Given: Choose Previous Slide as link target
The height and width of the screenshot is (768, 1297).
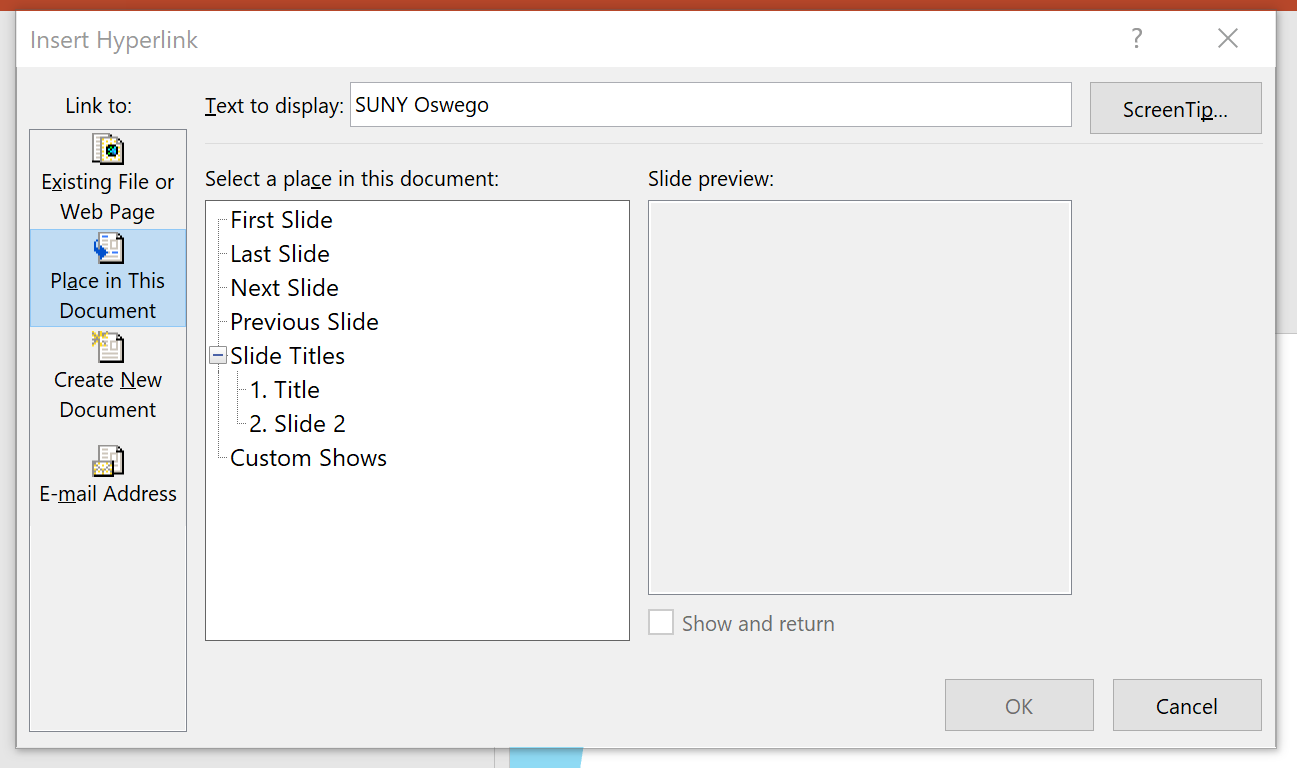Looking at the screenshot, I should click(304, 322).
